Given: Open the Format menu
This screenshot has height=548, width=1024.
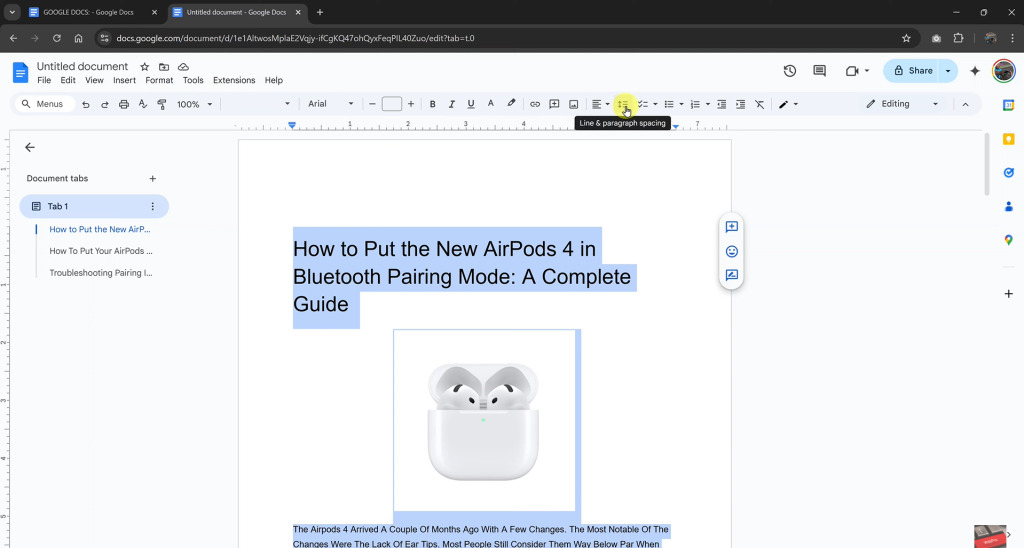Looking at the screenshot, I should (x=159, y=80).
